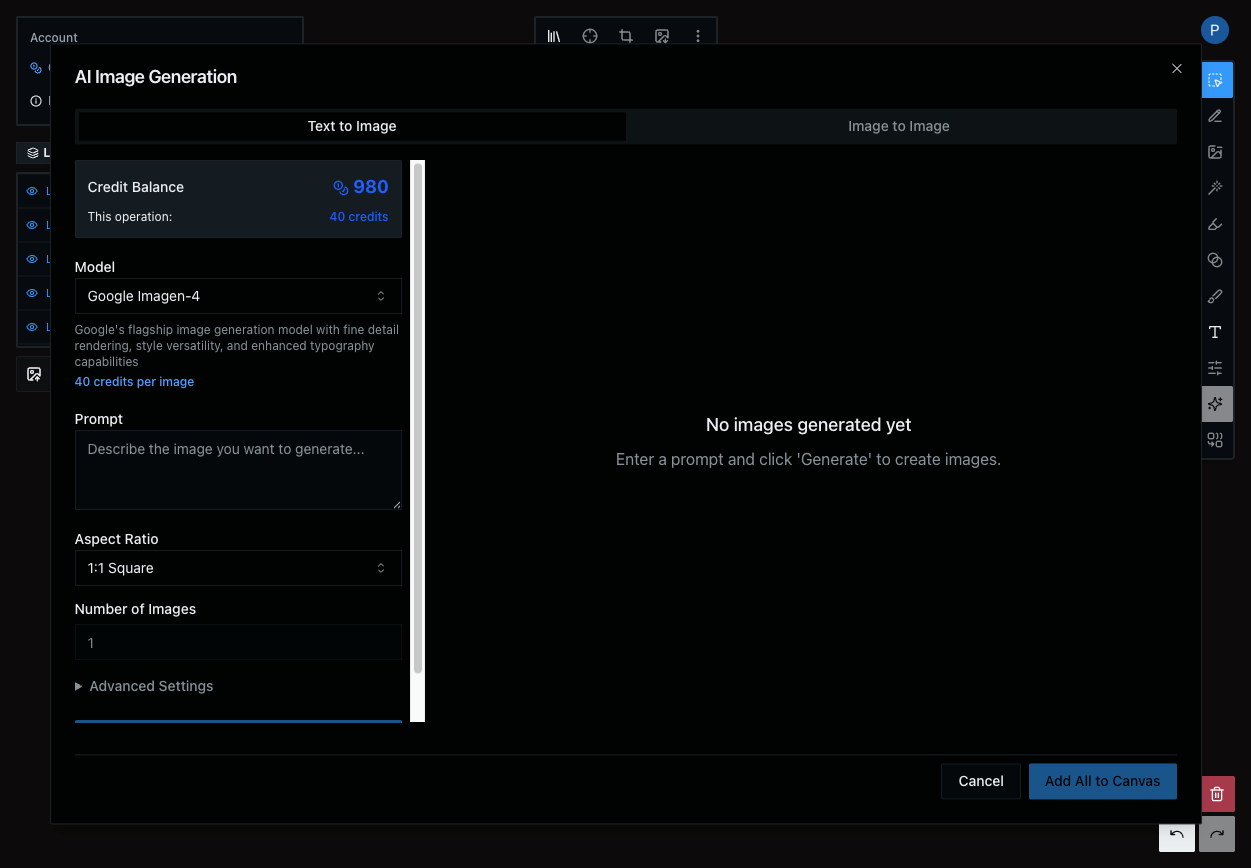
Task: Open the Aspect Ratio dropdown
Action: click(238, 568)
